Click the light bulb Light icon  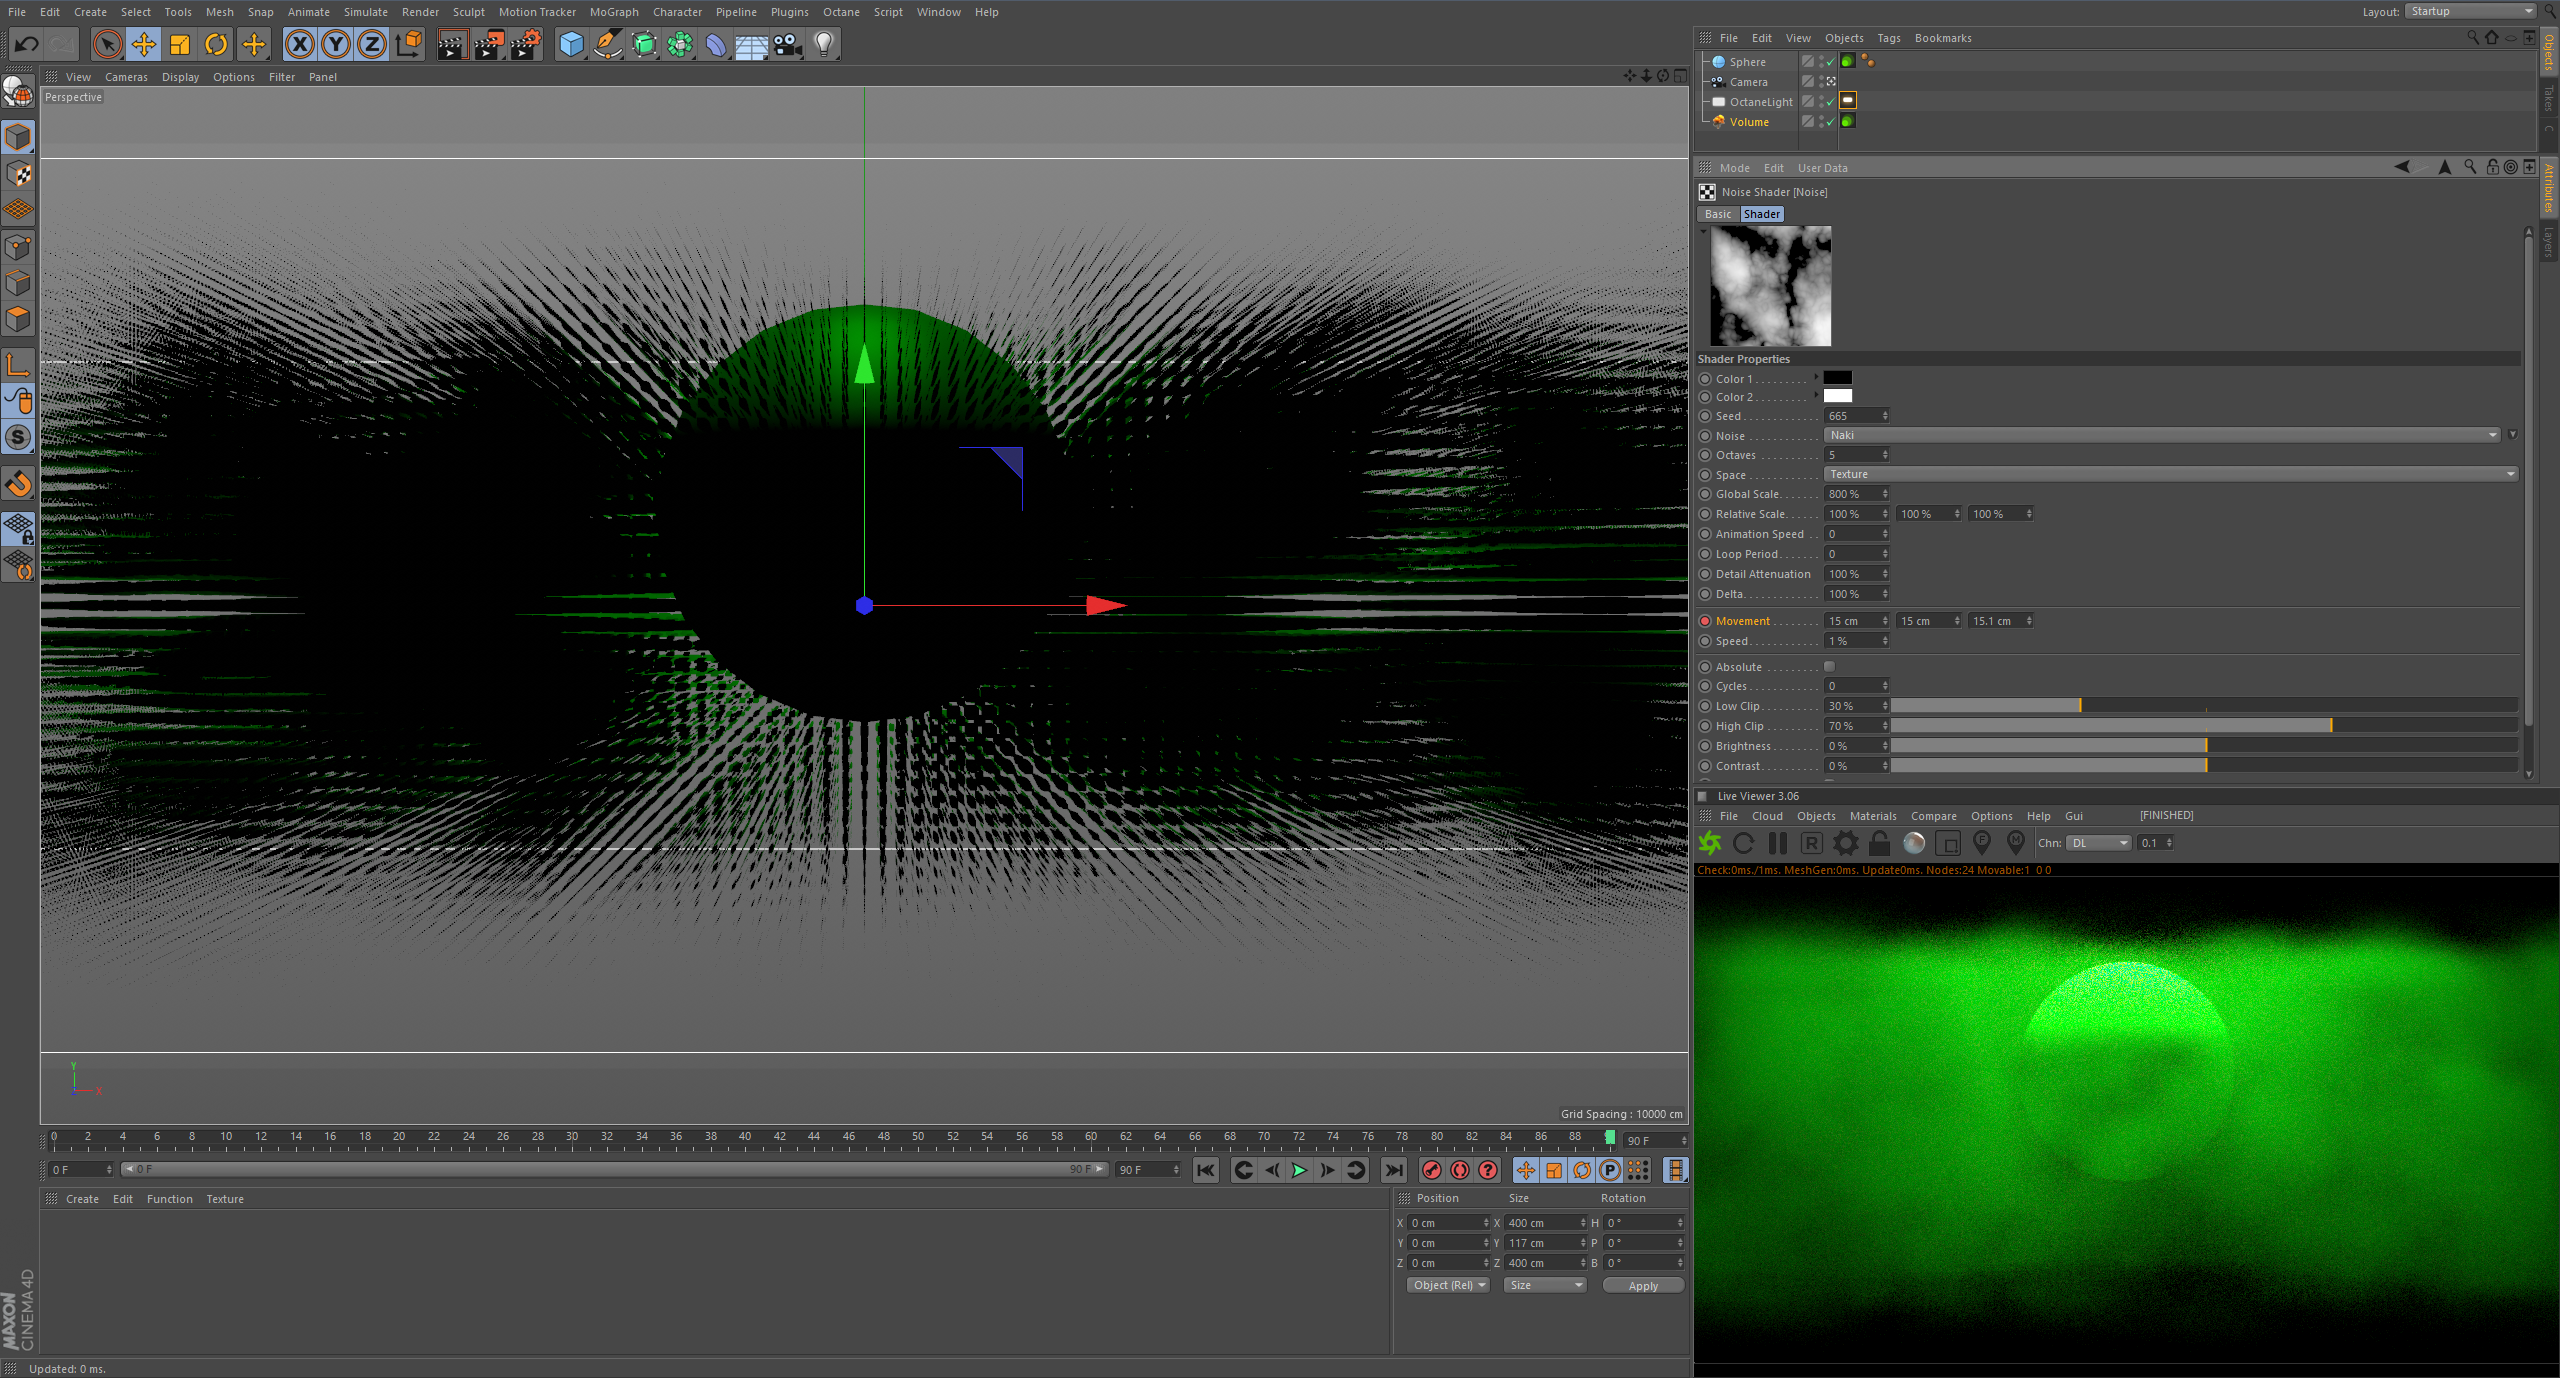click(x=824, y=44)
